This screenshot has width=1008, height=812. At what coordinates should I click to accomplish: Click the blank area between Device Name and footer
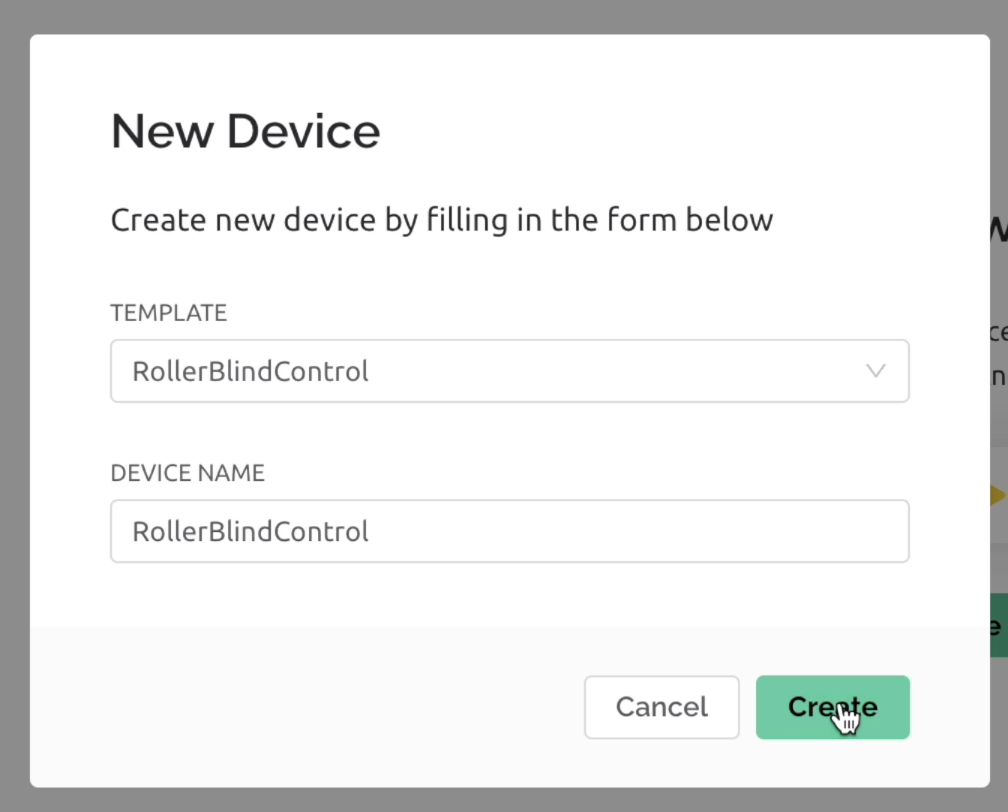[x=510, y=595]
